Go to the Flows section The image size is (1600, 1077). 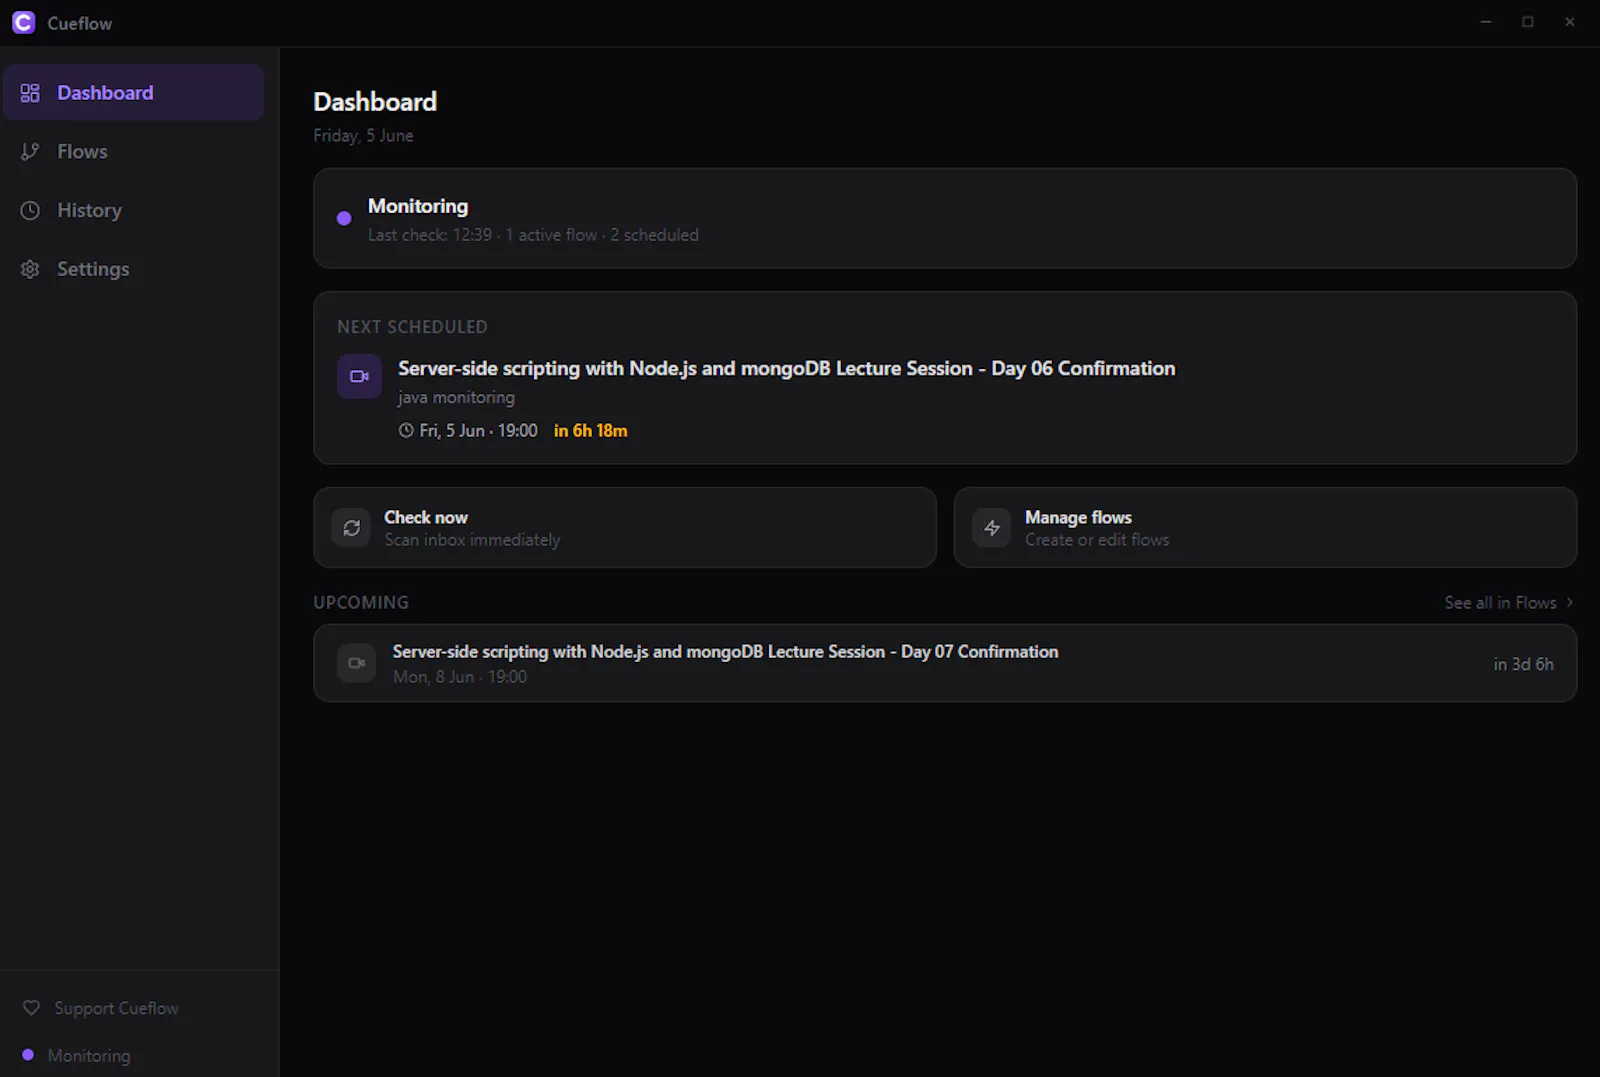(x=134, y=152)
